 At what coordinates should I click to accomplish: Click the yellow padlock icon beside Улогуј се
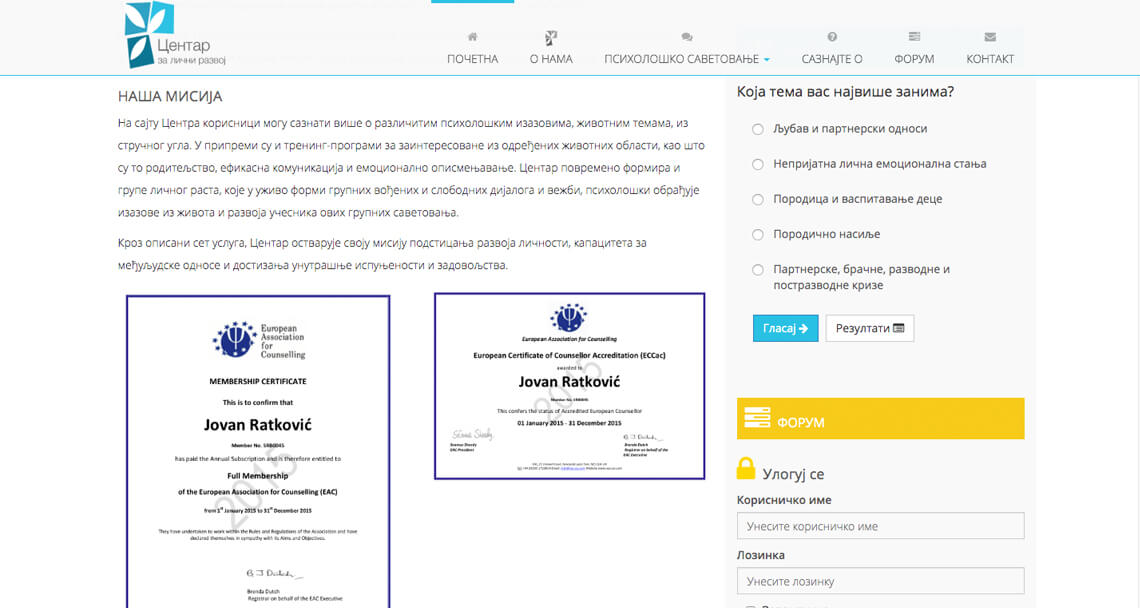[746, 468]
